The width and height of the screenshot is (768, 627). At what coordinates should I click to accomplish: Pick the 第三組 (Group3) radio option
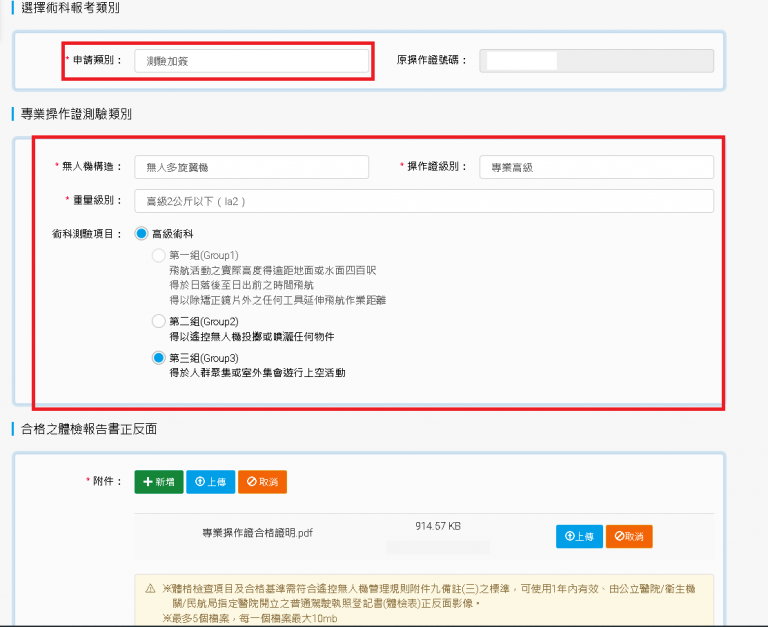pos(158,357)
